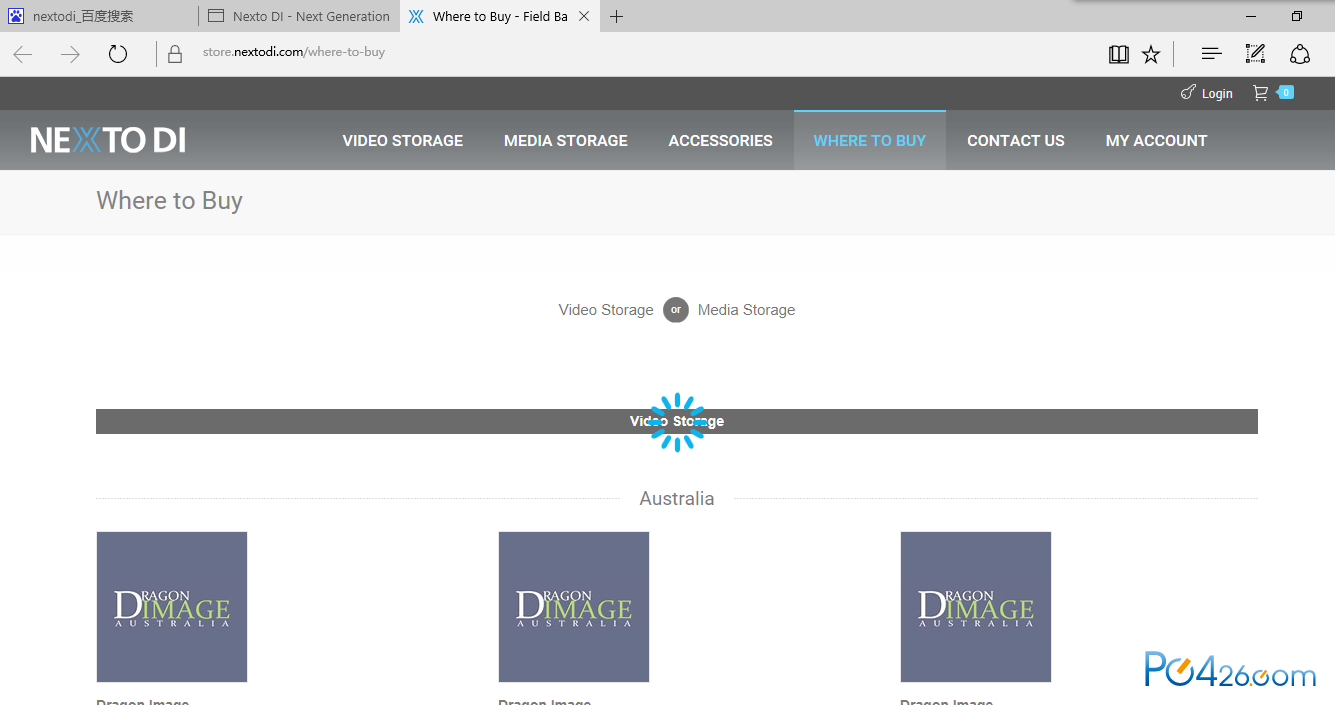Open MEDIA STORAGE in the main navigation
Image resolution: width=1335 pixels, height=705 pixels.
(x=566, y=141)
